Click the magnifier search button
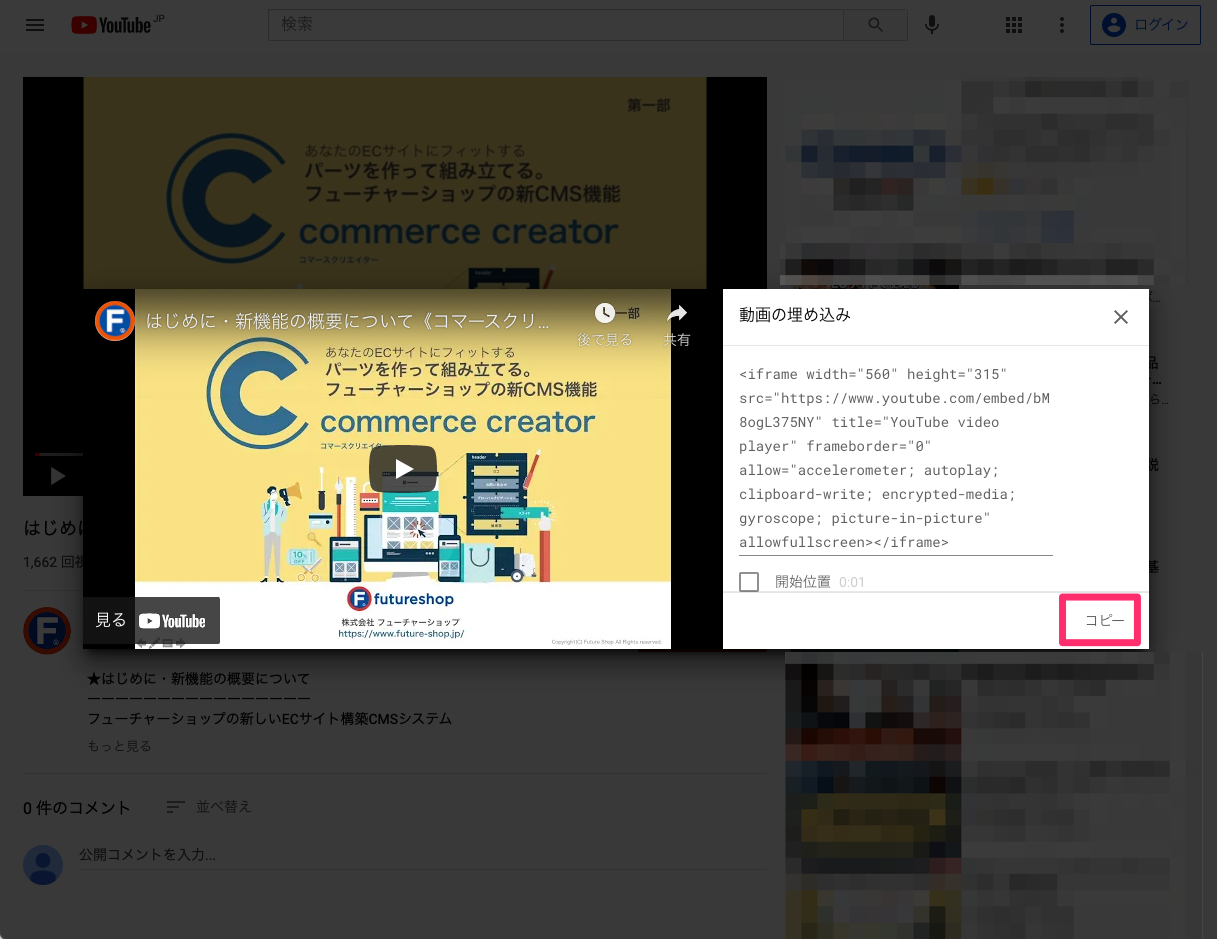 point(876,25)
